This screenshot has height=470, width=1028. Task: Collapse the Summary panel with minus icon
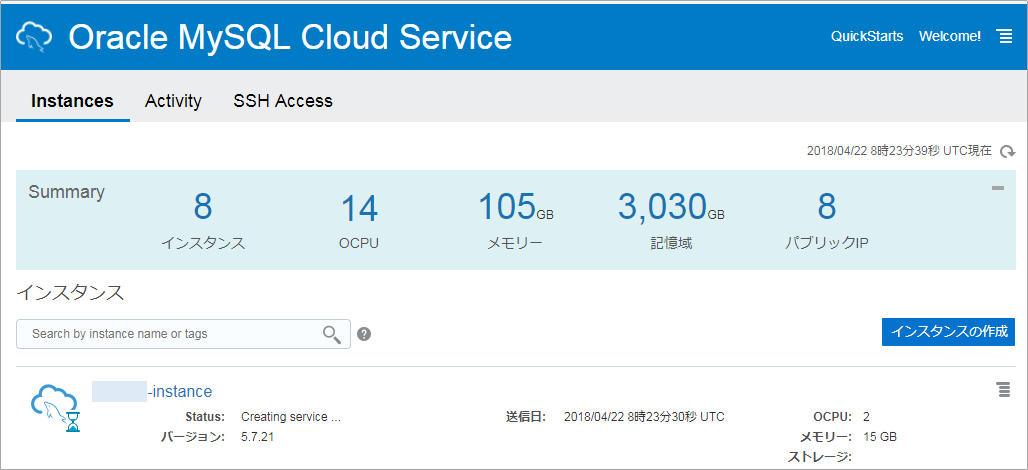998,189
